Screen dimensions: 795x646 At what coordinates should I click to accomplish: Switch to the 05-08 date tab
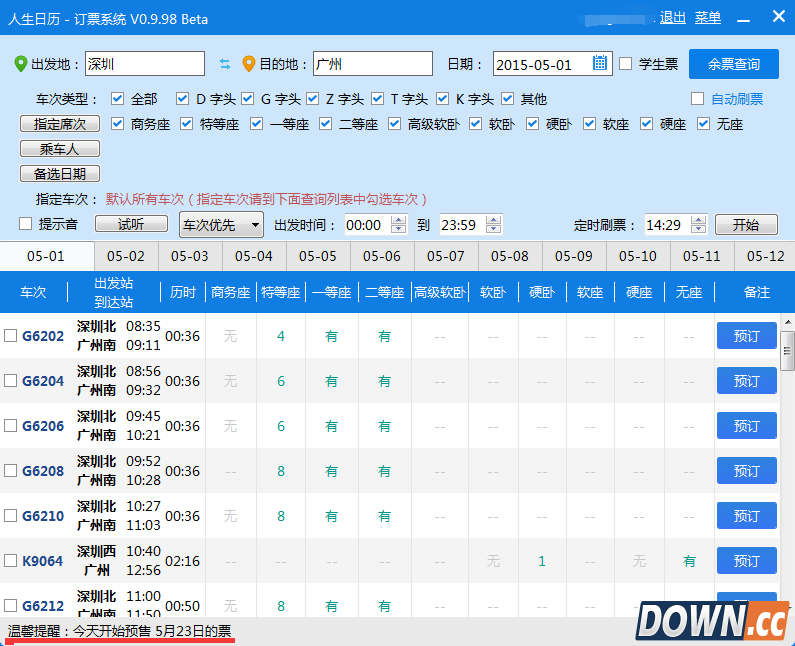tap(510, 256)
